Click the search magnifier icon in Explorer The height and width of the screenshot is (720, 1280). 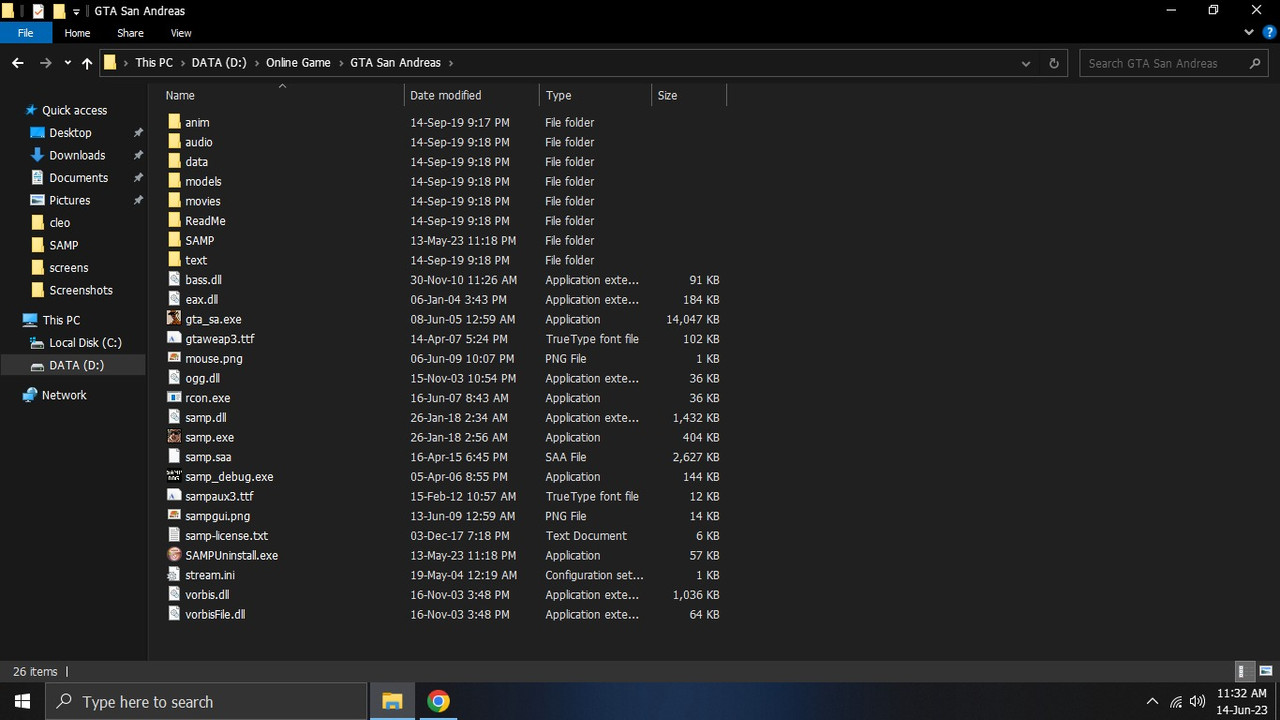1256,63
